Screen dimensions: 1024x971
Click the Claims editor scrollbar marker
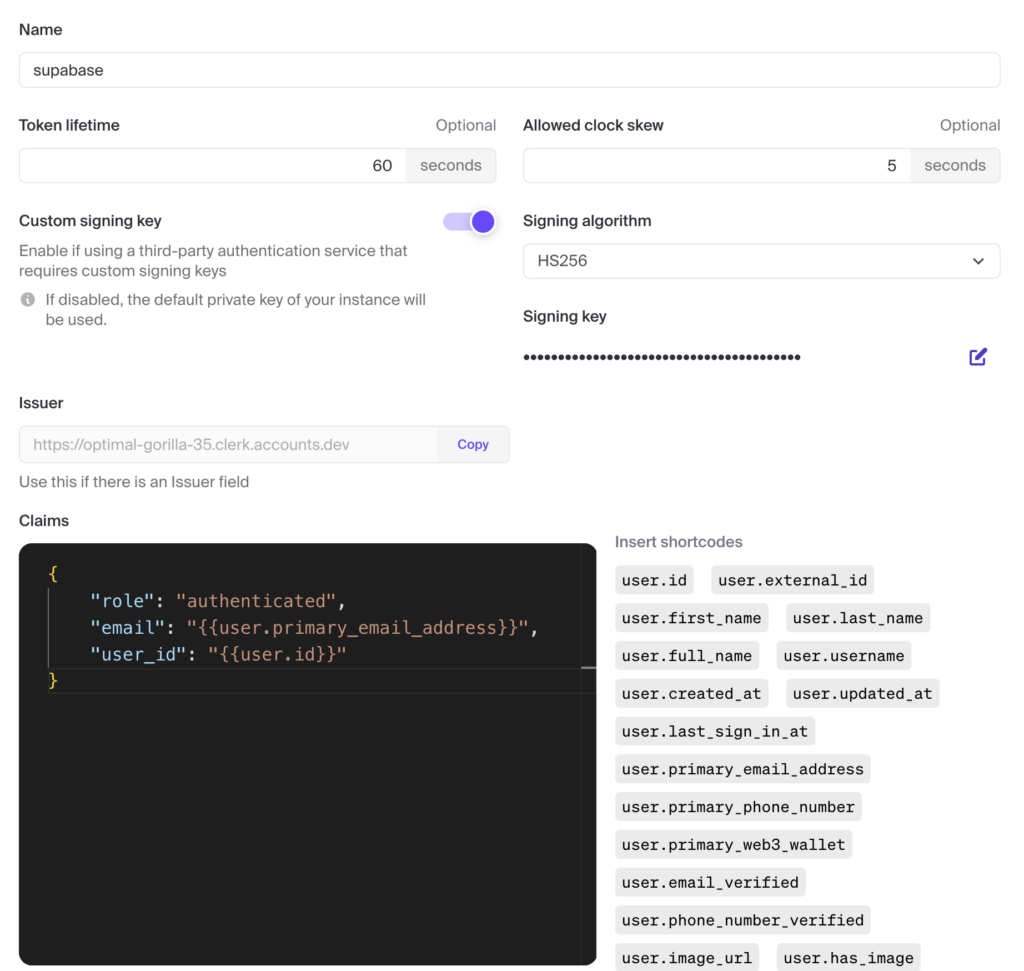(x=588, y=667)
